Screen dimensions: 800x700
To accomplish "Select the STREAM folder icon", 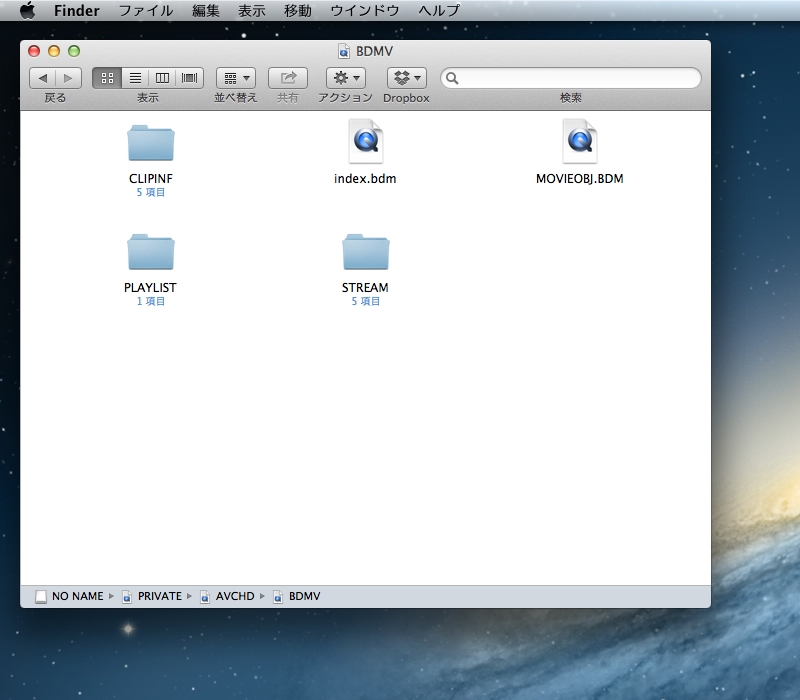I will coord(365,252).
